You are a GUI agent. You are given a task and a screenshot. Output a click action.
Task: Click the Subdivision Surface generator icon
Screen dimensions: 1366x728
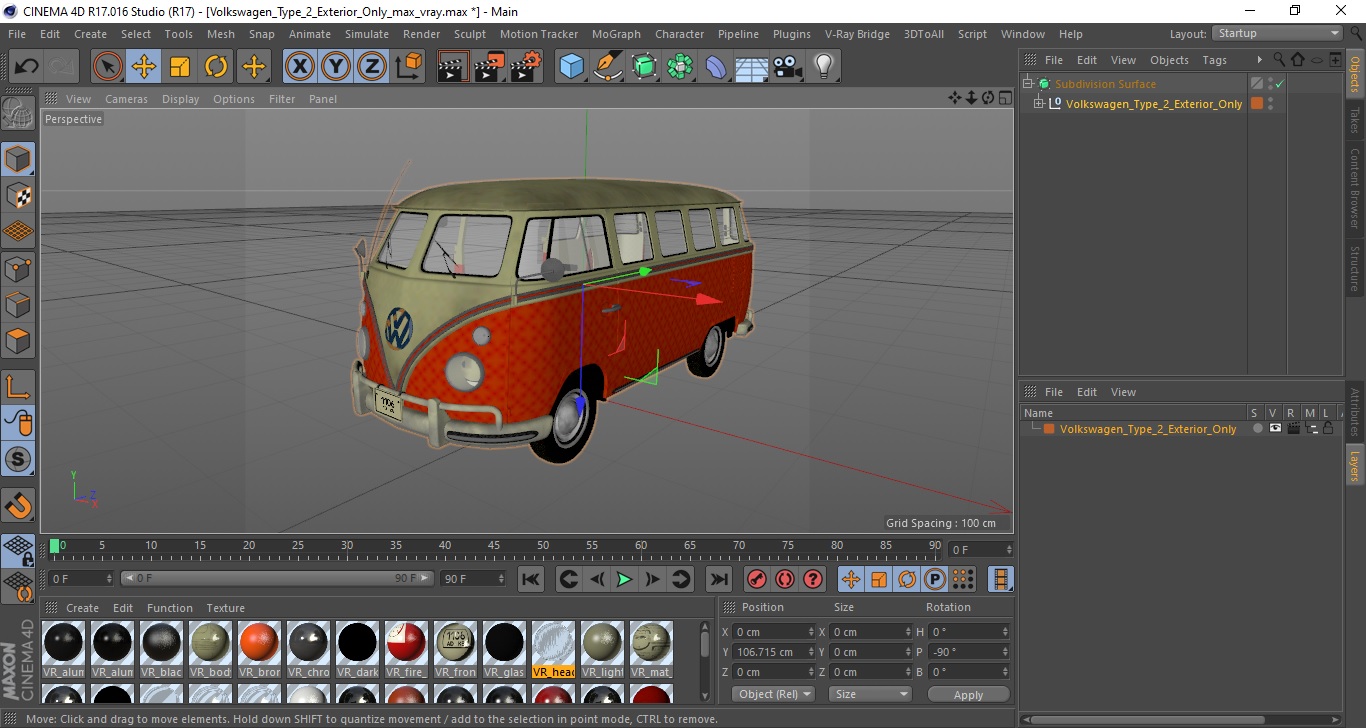point(645,67)
